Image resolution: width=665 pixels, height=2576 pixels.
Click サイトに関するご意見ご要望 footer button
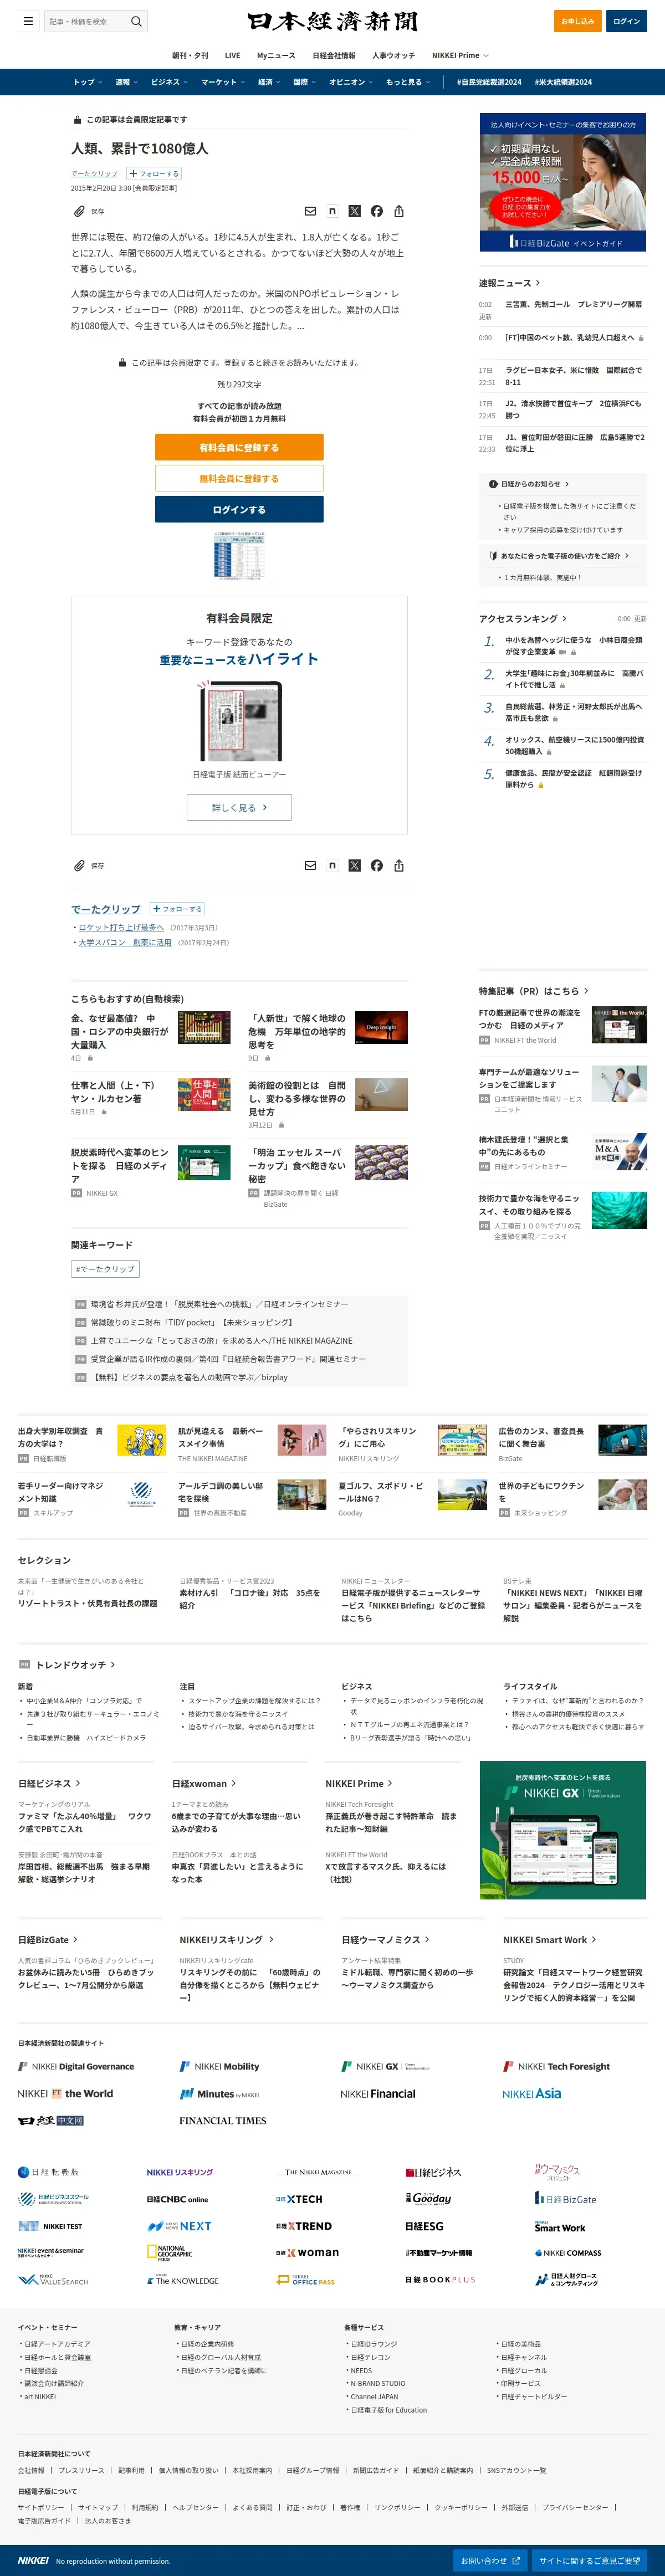[589, 2560]
